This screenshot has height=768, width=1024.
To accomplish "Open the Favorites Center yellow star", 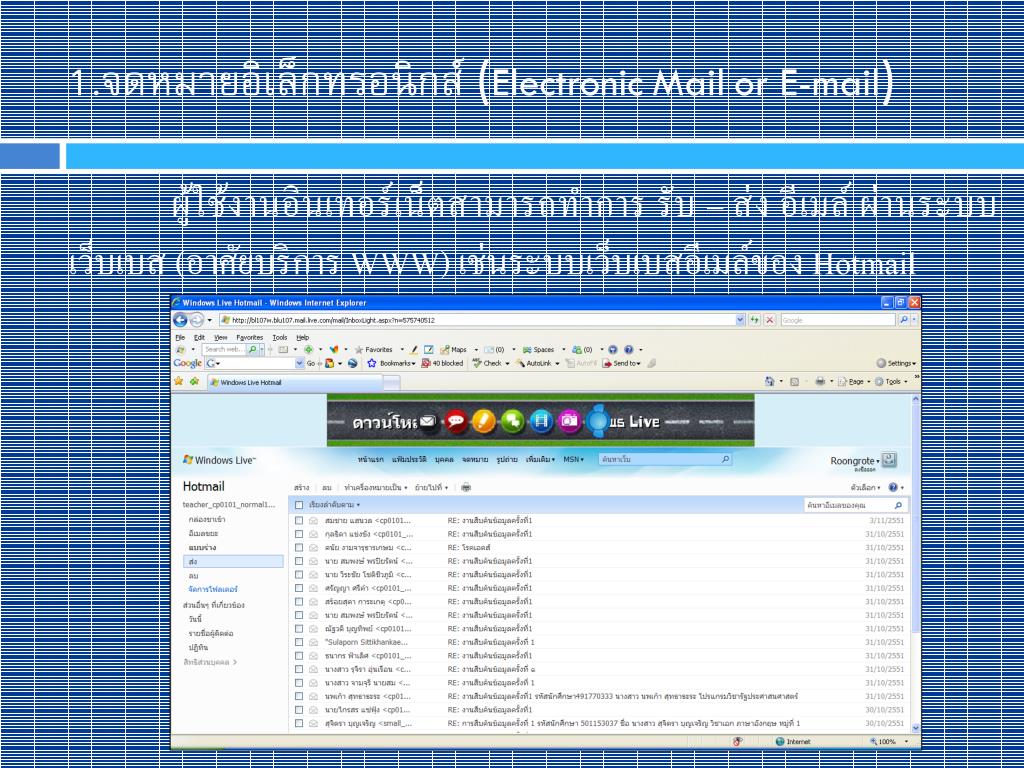I will pyautogui.click(x=178, y=382).
